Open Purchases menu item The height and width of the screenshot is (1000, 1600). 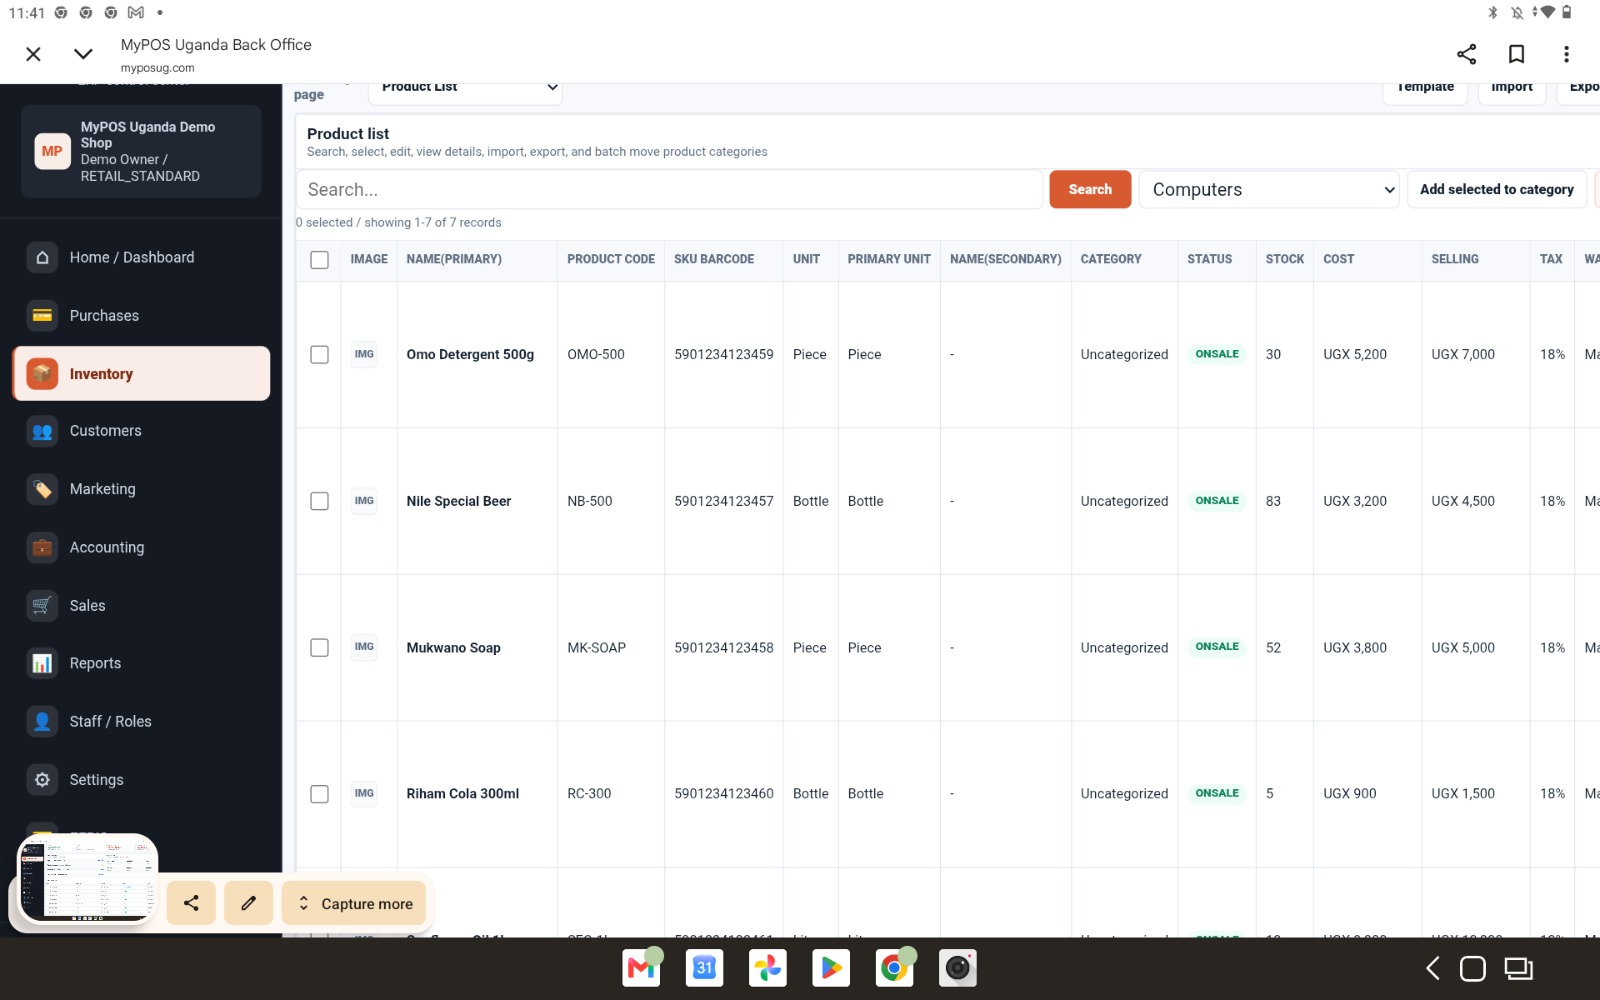pos(141,315)
